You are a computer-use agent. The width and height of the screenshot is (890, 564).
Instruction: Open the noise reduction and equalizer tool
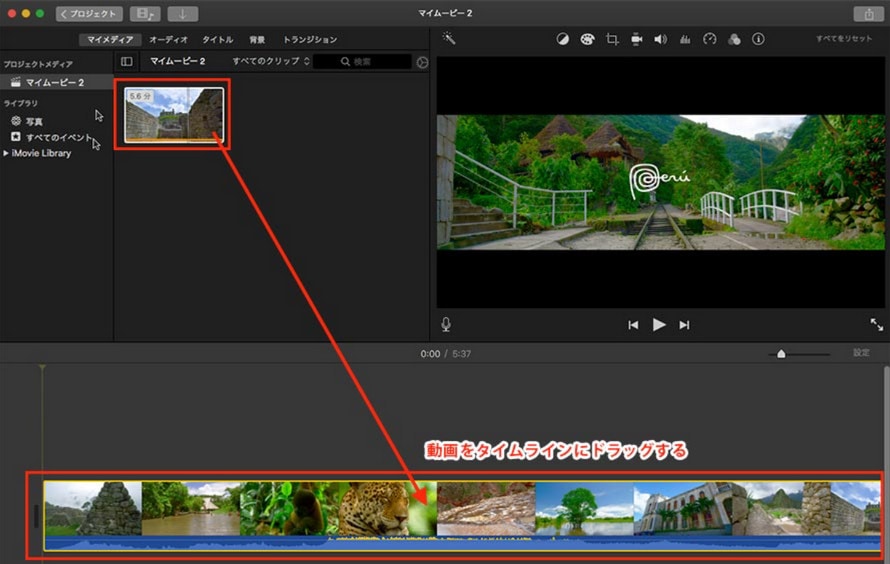[x=685, y=39]
